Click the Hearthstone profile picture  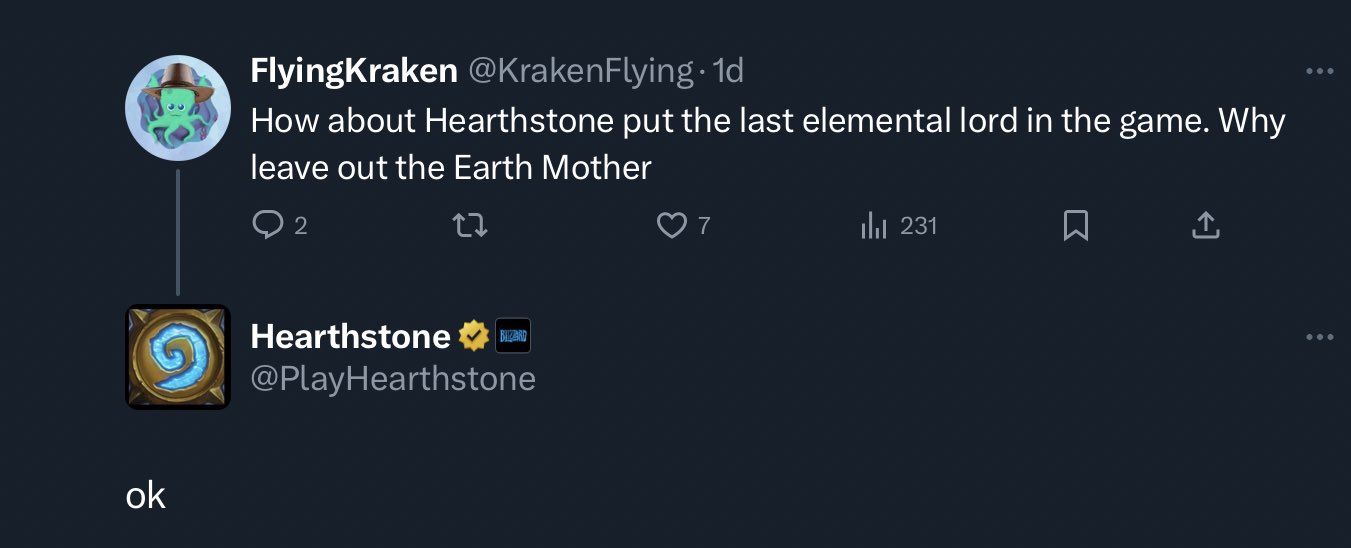[x=178, y=357]
